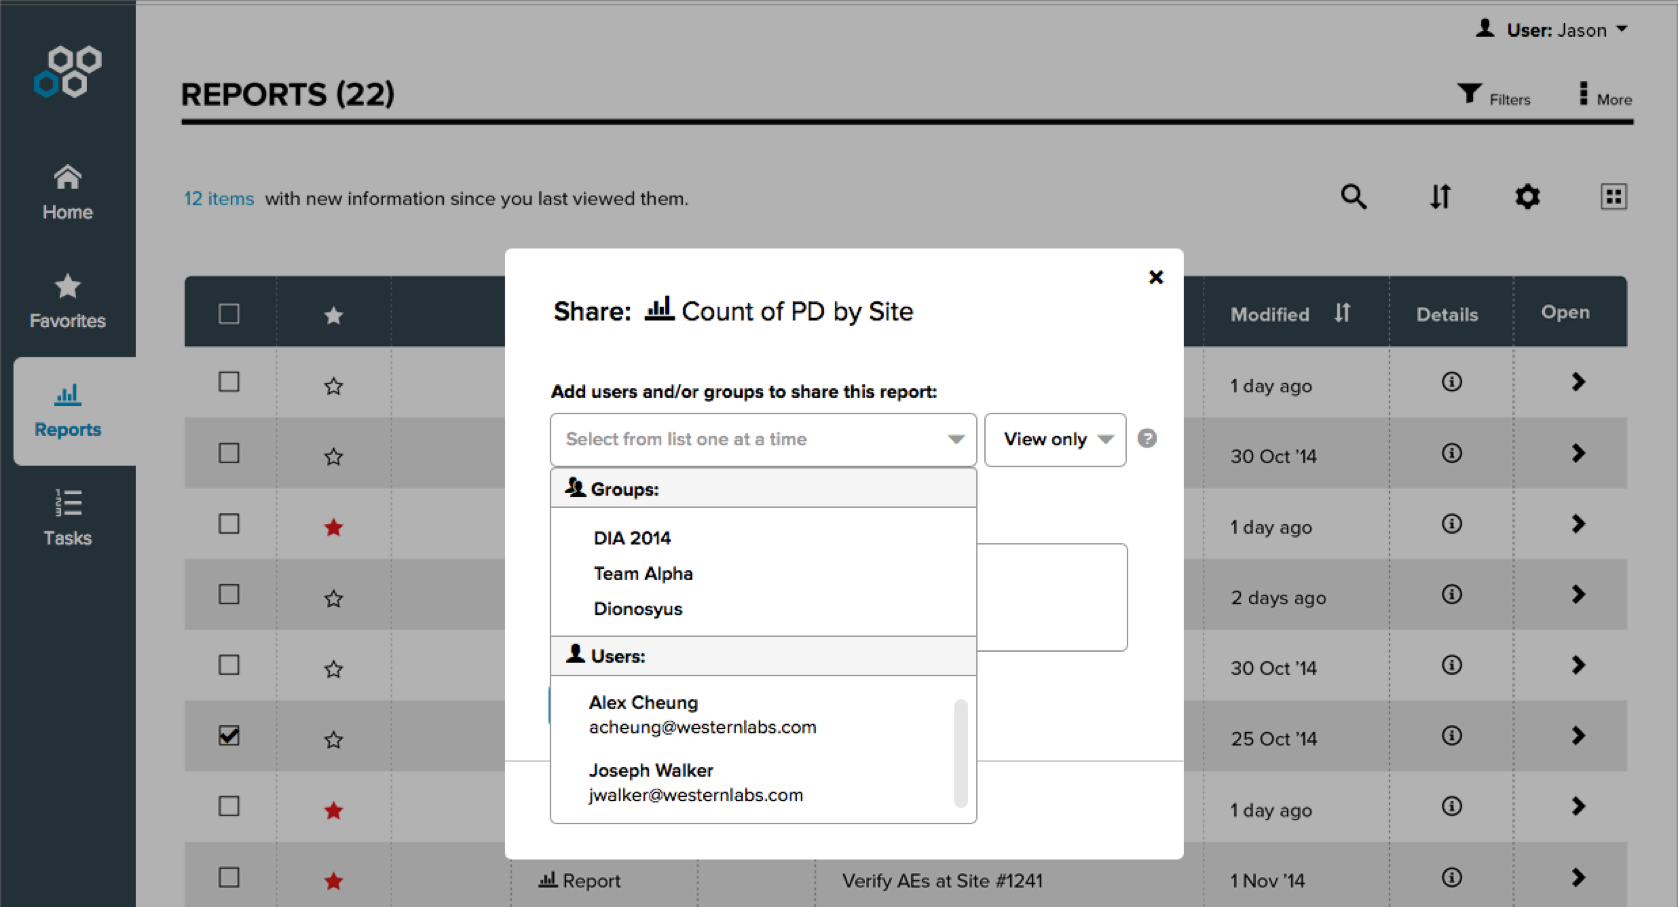Open the More options menu
This screenshot has width=1678, height=907.
coord(1605,96)
